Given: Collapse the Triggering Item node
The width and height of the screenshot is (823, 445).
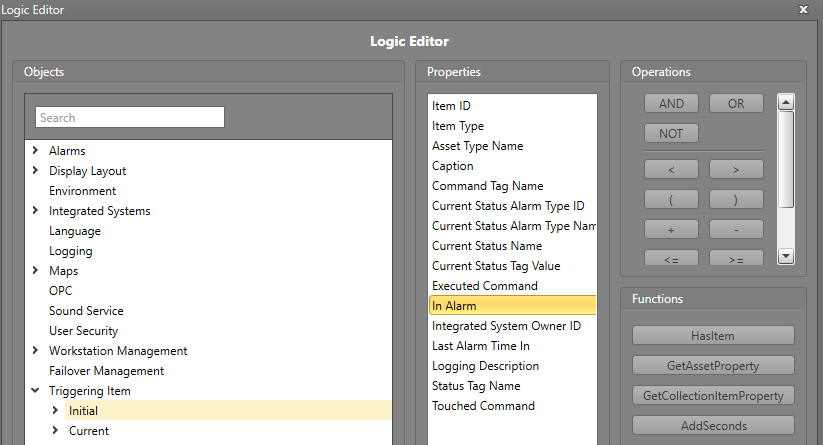Looking at the screenshot, I should pyautogui.click(x=36, y=391).
